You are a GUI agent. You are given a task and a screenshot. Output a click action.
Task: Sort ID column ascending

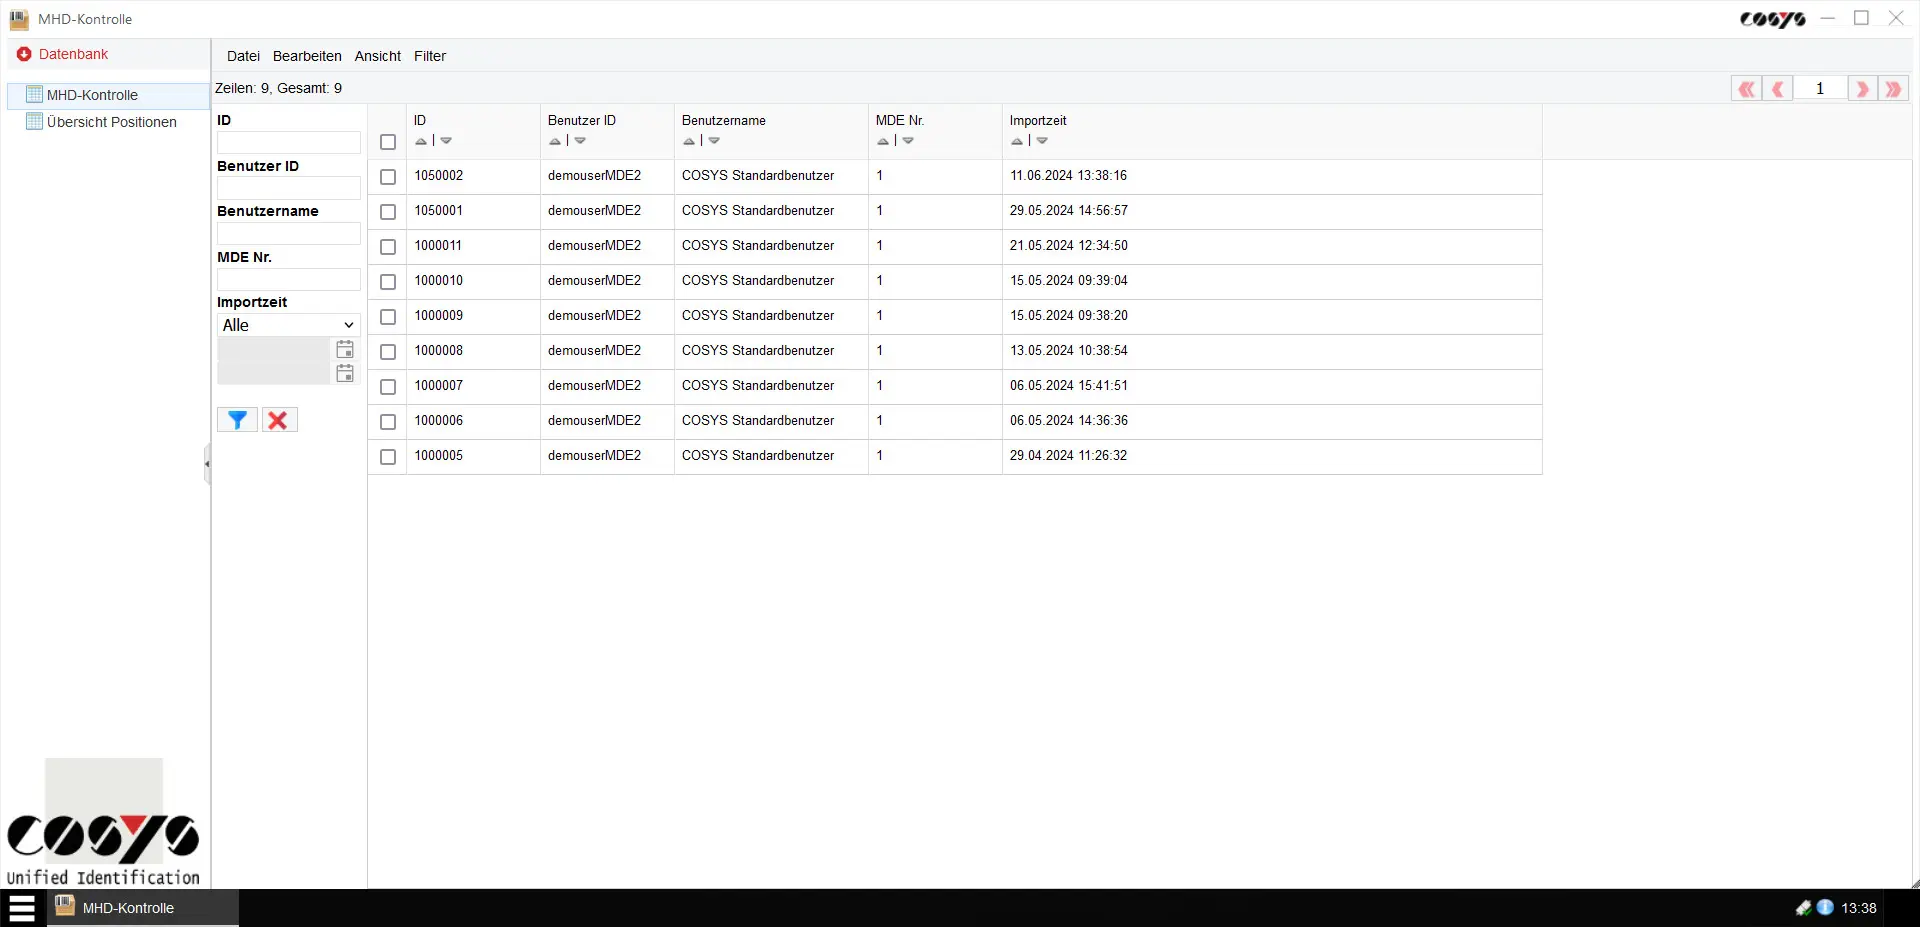tap(421, 141)
